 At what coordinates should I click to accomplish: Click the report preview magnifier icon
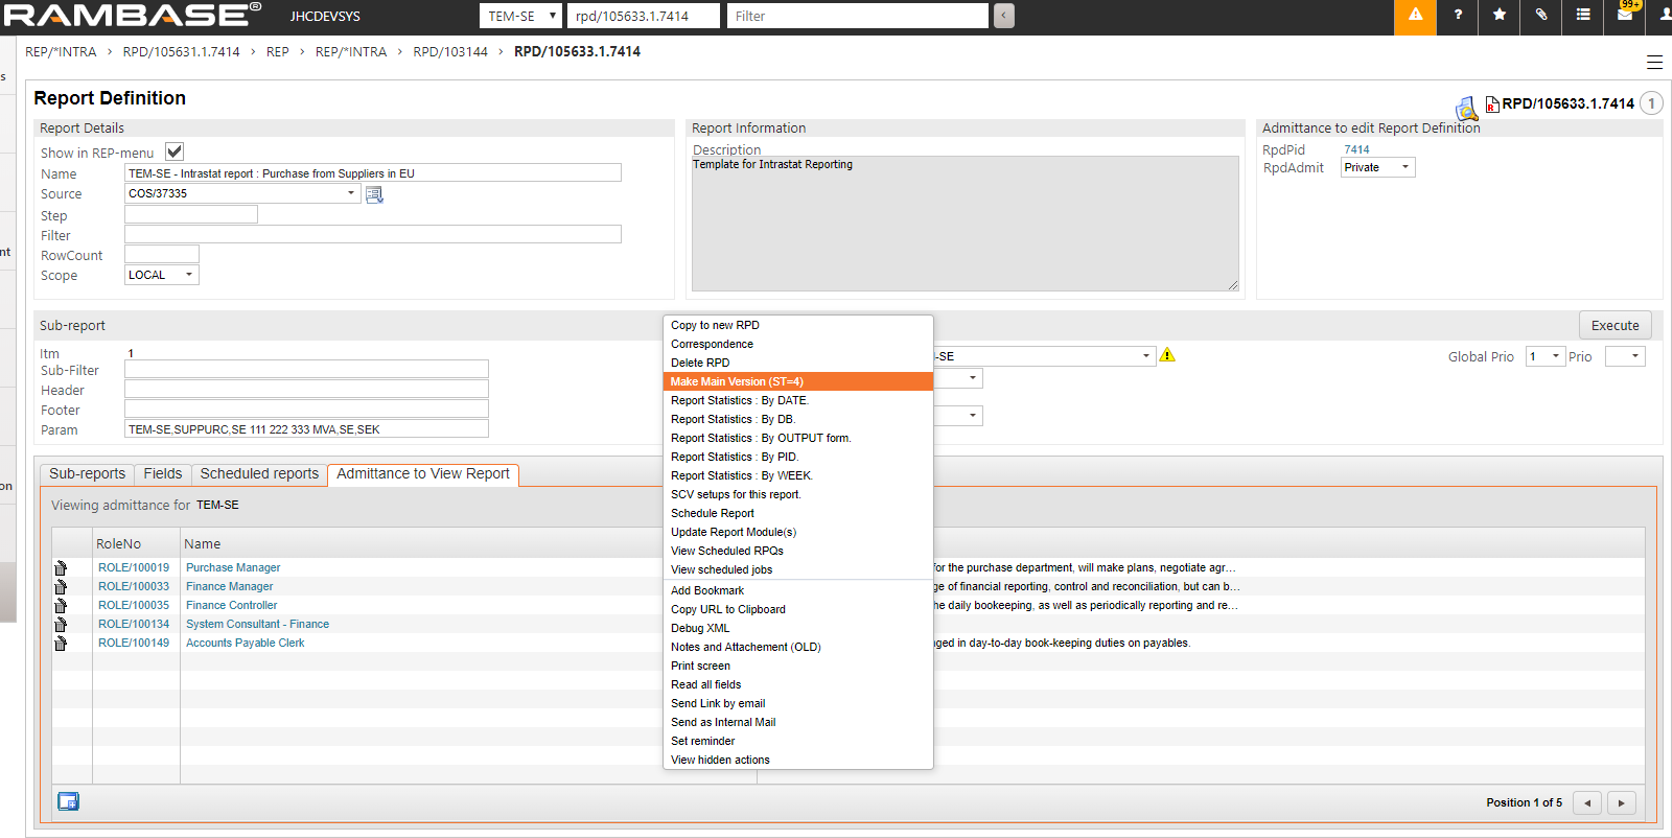(x=1466, y=107)
